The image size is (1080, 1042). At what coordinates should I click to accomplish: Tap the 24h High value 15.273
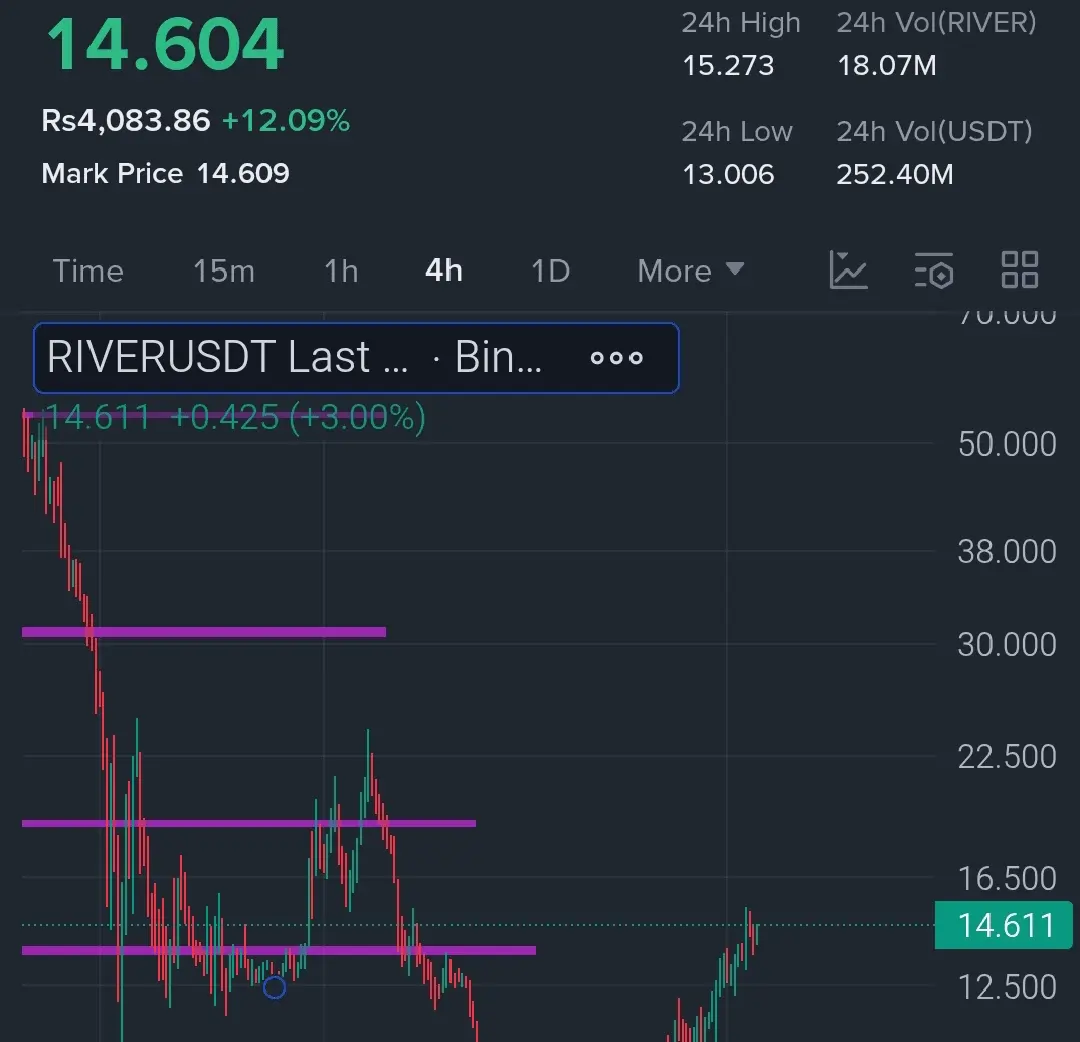click(x=728, y=66)
